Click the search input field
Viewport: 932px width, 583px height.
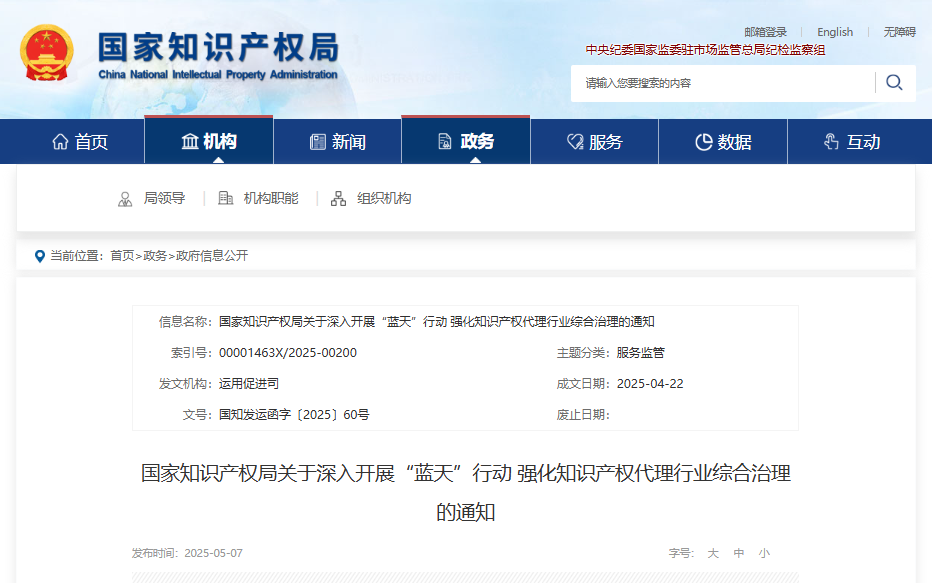pos(723,83)
